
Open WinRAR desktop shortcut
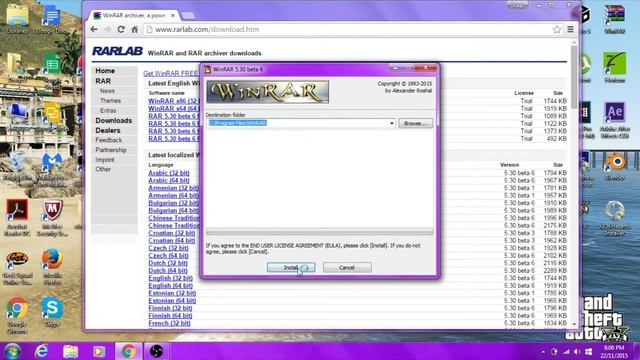point(615,19)
